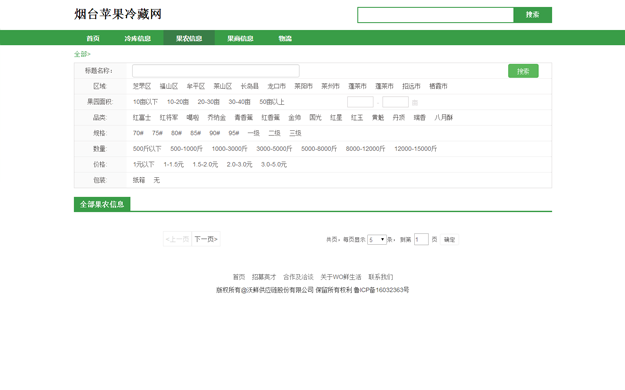Select 20-30亩 orchard area

tap(208, 102)
